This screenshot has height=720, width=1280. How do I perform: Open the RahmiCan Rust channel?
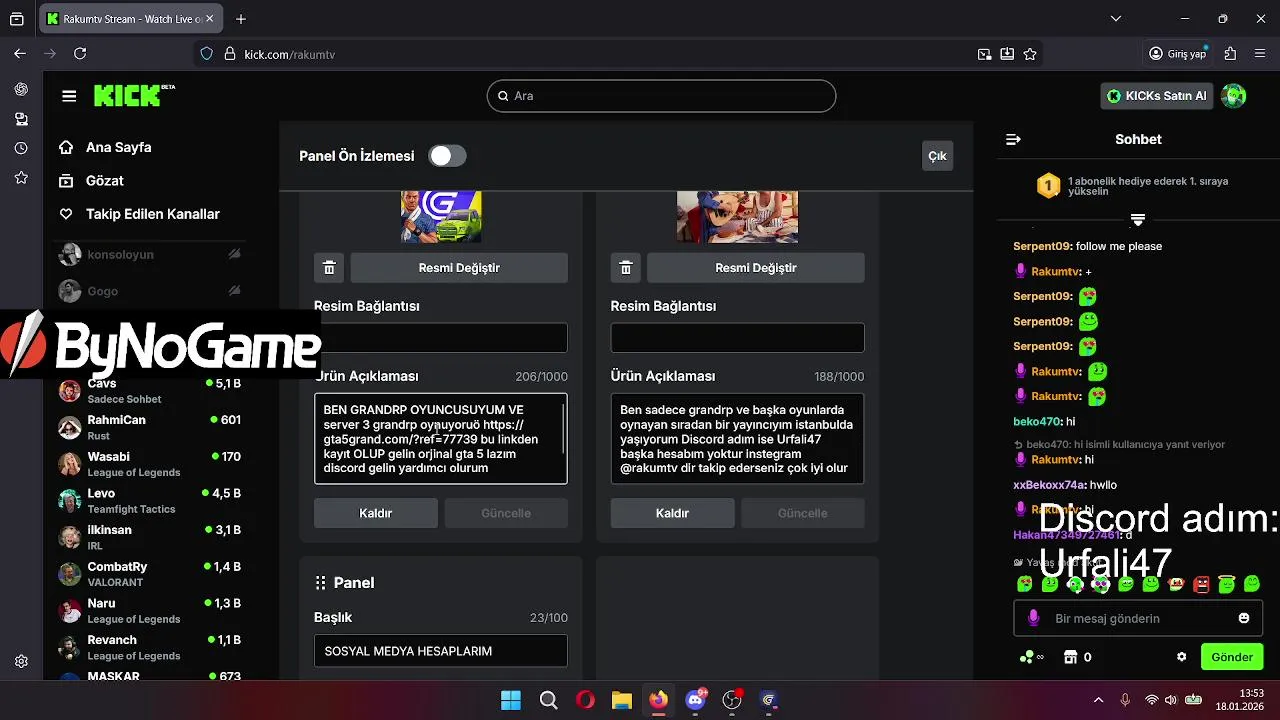(150, 428)
